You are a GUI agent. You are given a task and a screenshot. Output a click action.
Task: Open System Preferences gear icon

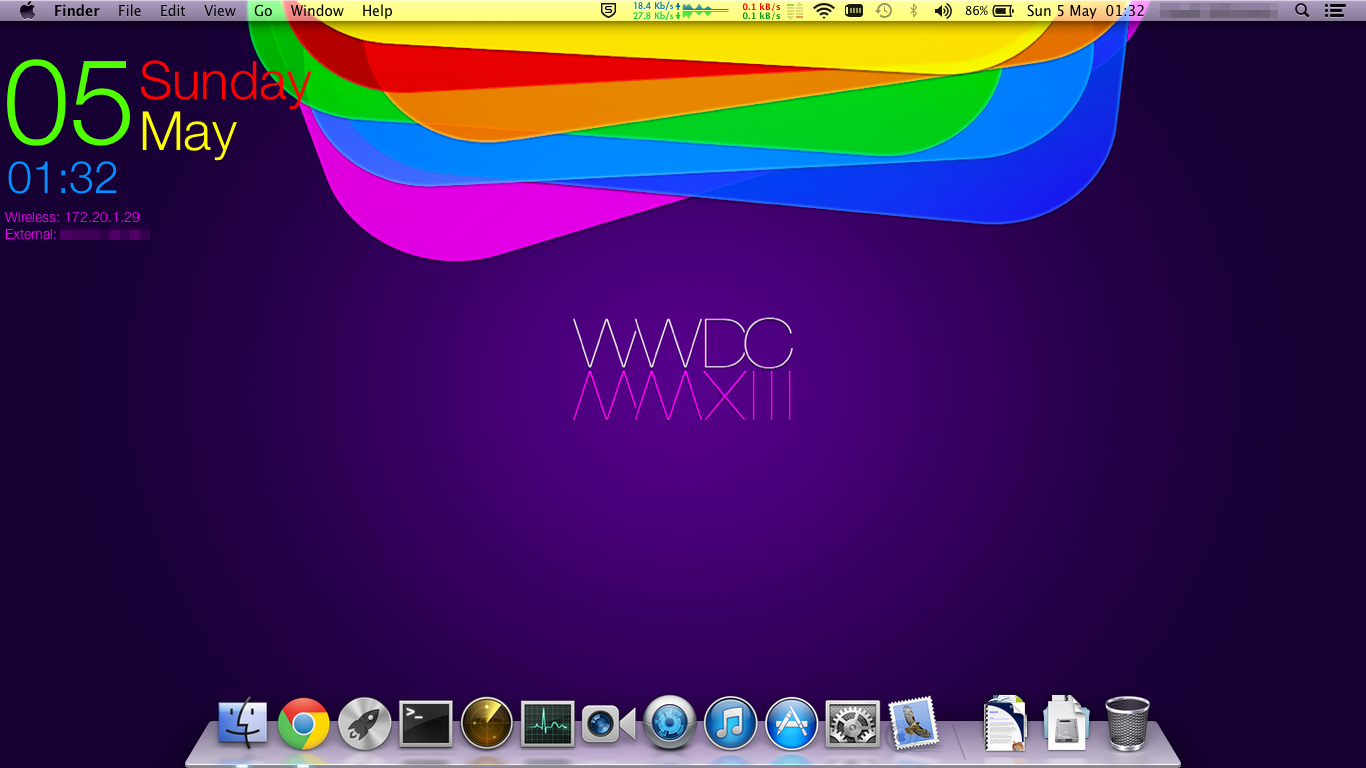[853, 723]
